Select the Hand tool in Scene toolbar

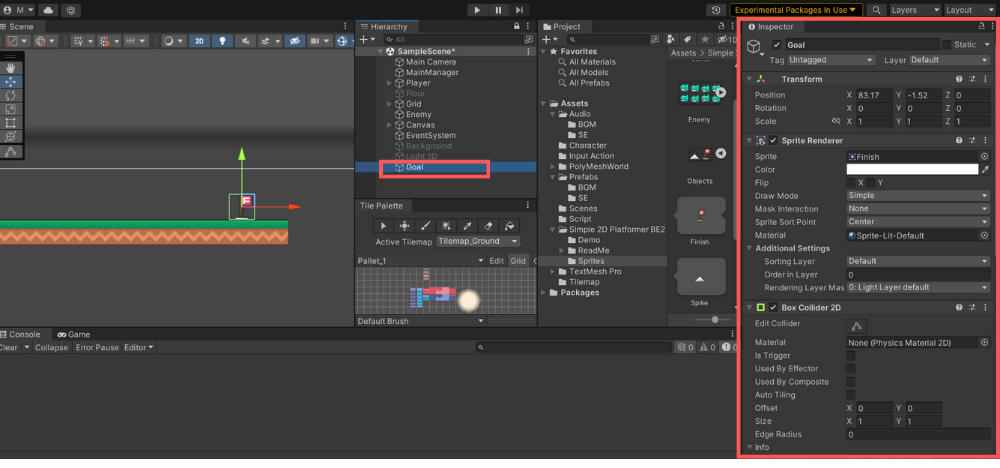pyautogui.click(x=11, y=68)
